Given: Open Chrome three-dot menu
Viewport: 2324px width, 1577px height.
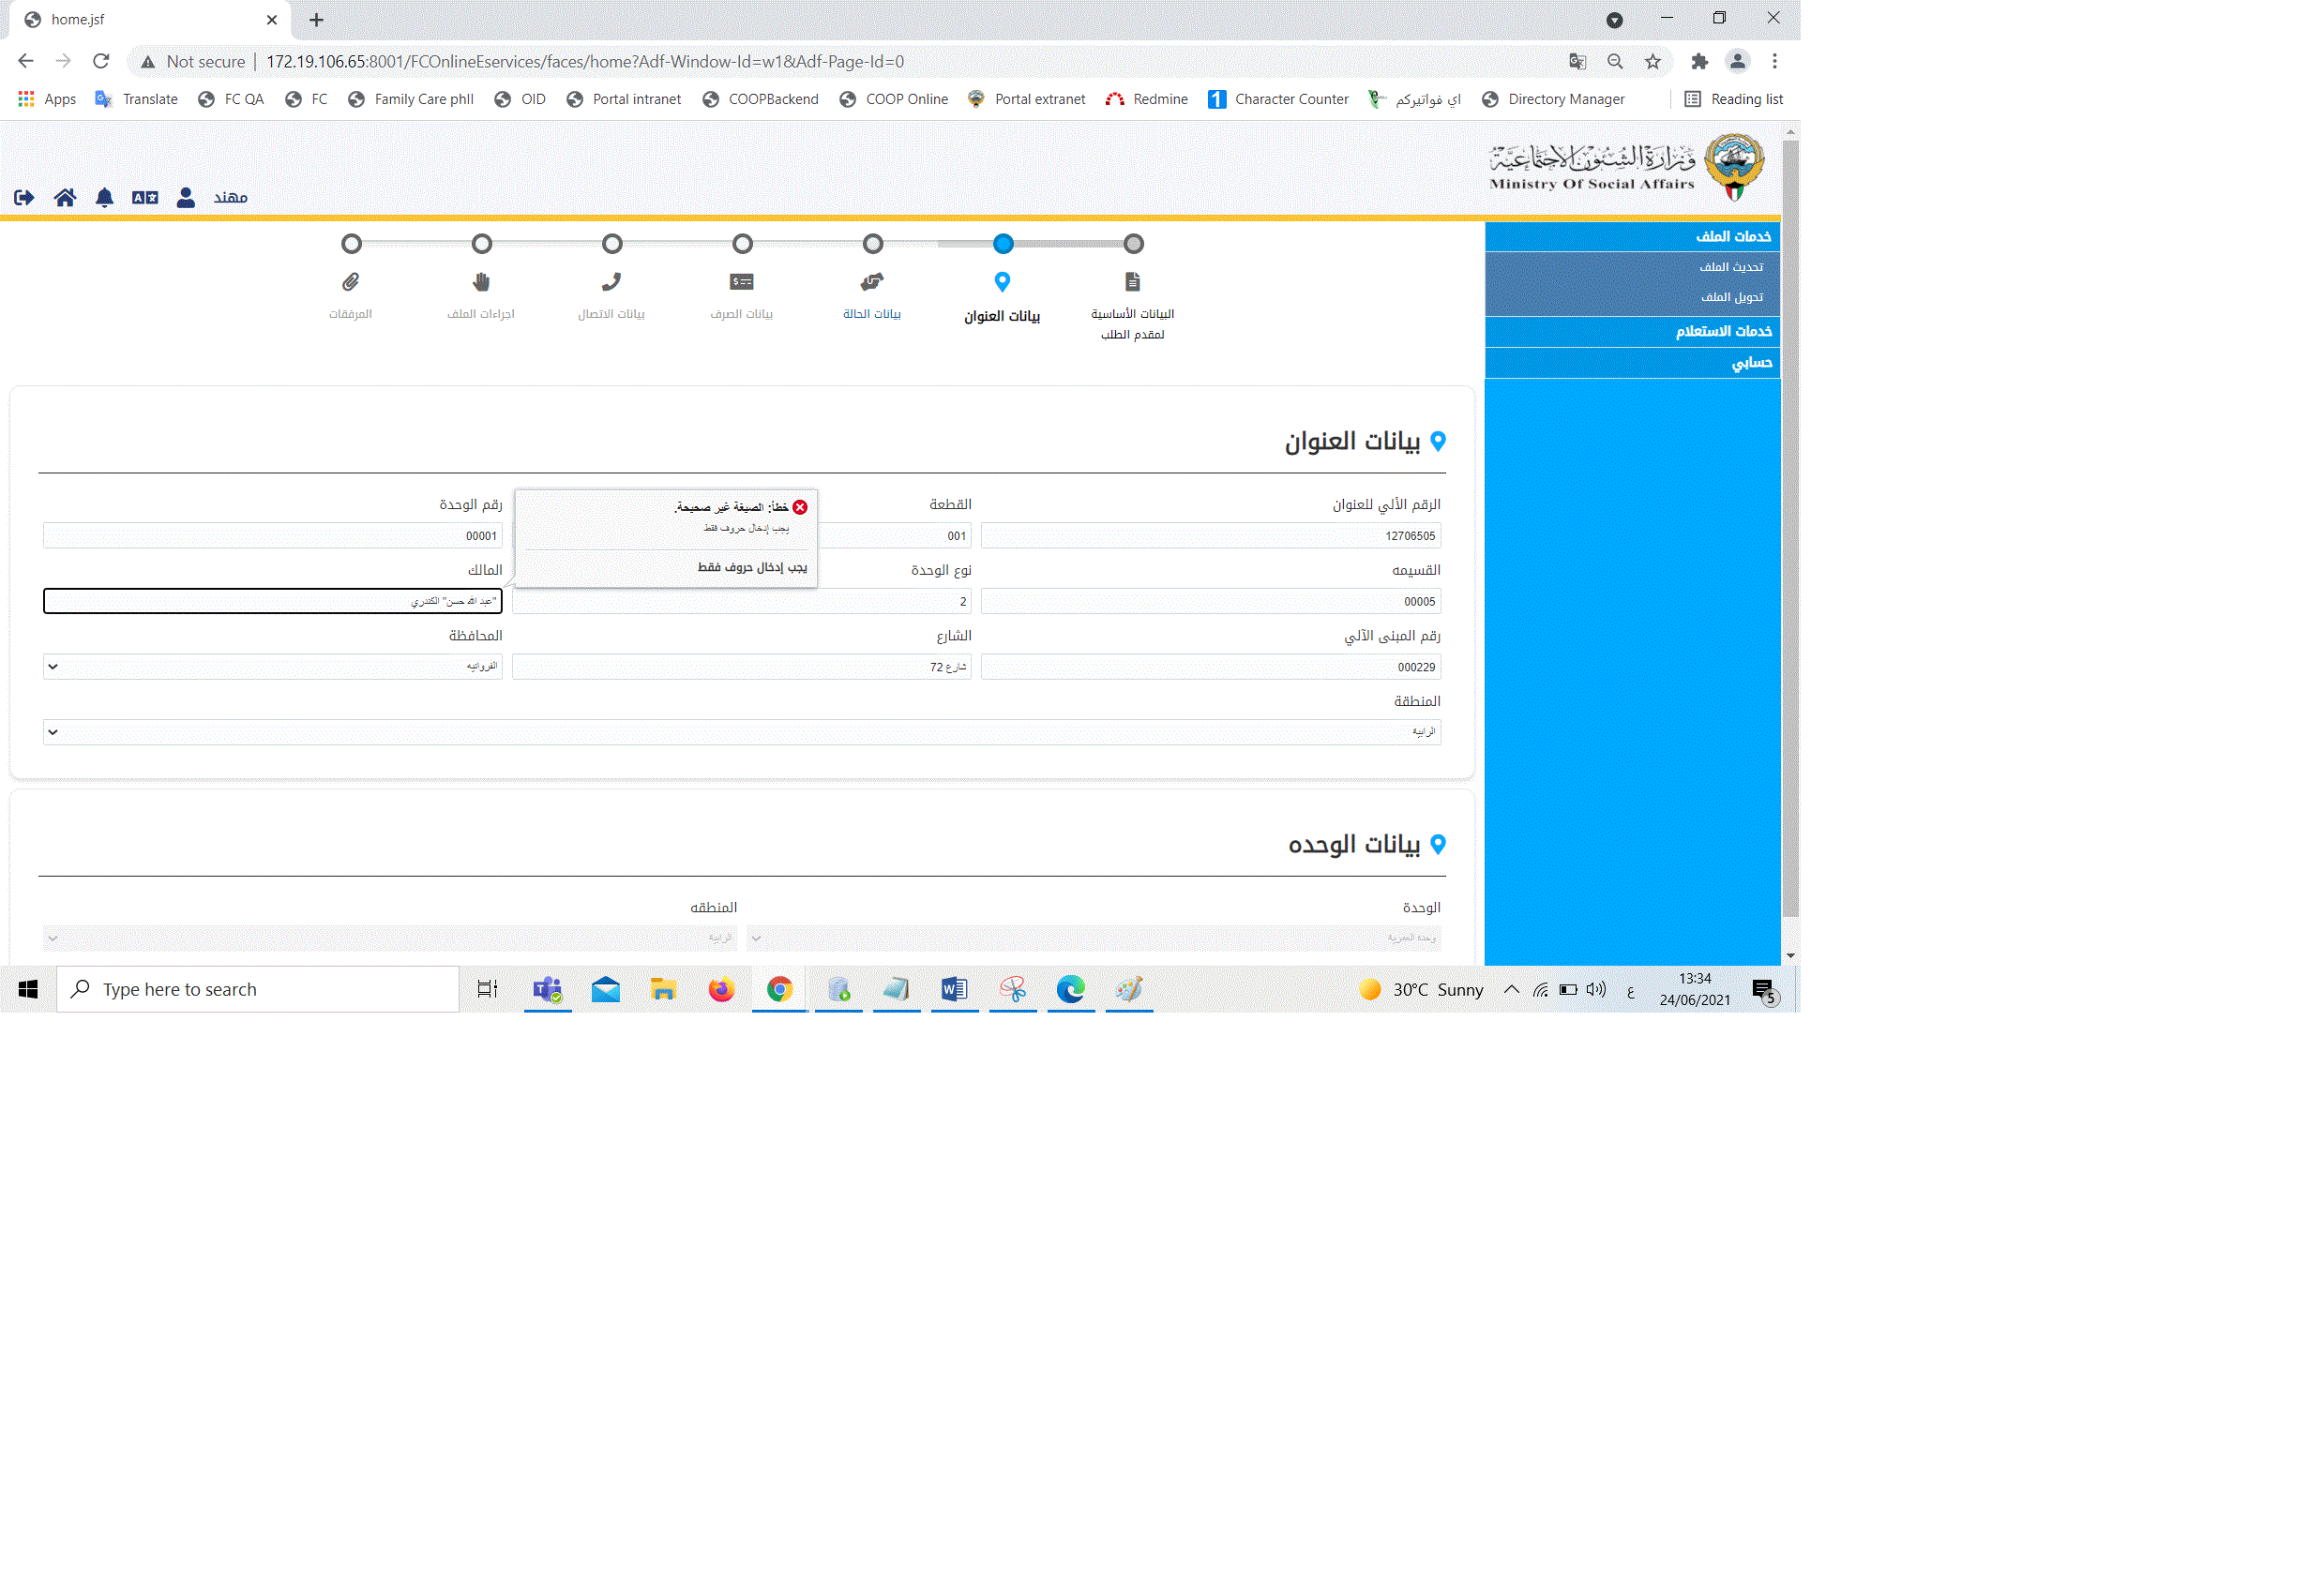Looking at the screenshot, I should coord(1775,62).
